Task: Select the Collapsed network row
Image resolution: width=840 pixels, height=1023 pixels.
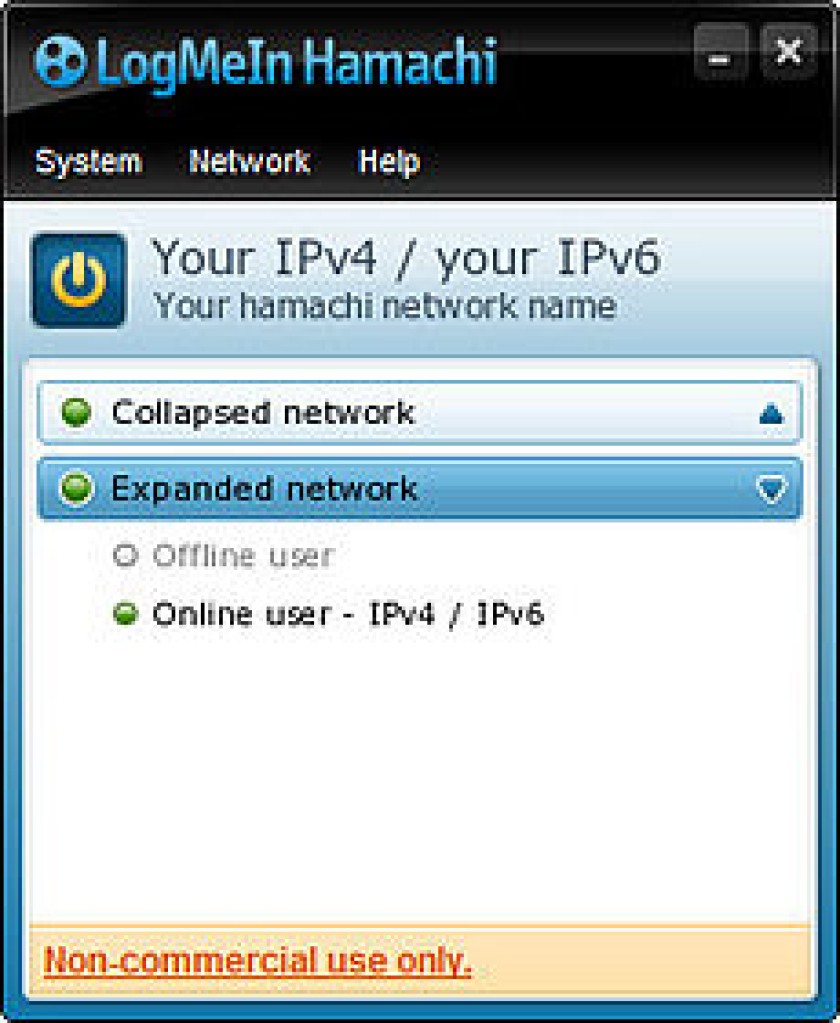Action: [420, 412]
